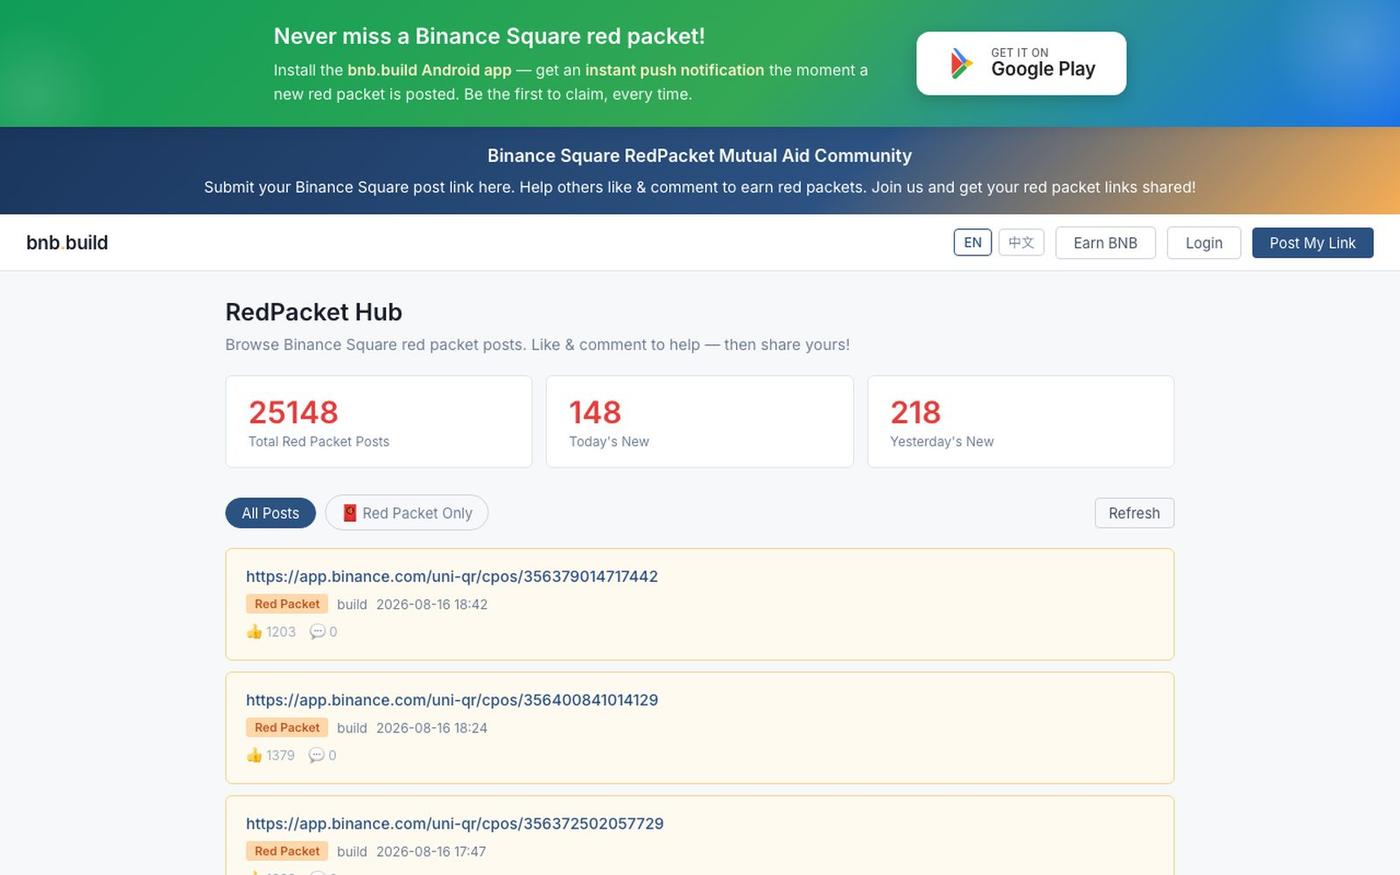This screenshot has height=875, width=1400.
Task: Click the comment bubble icon on post 356379014717442
Action: point(317,632)
